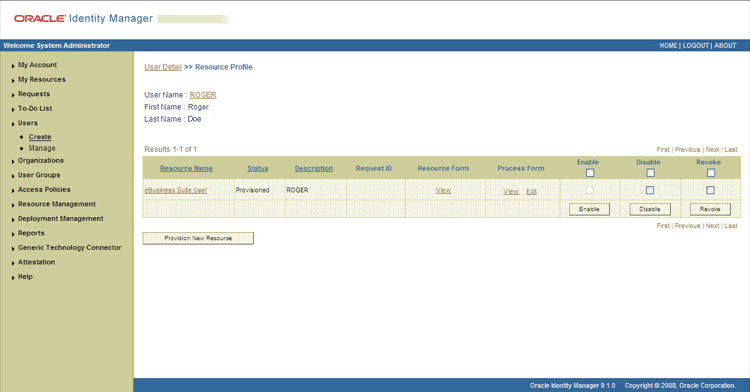Open Help menu item in sidebar

(25, 276)
